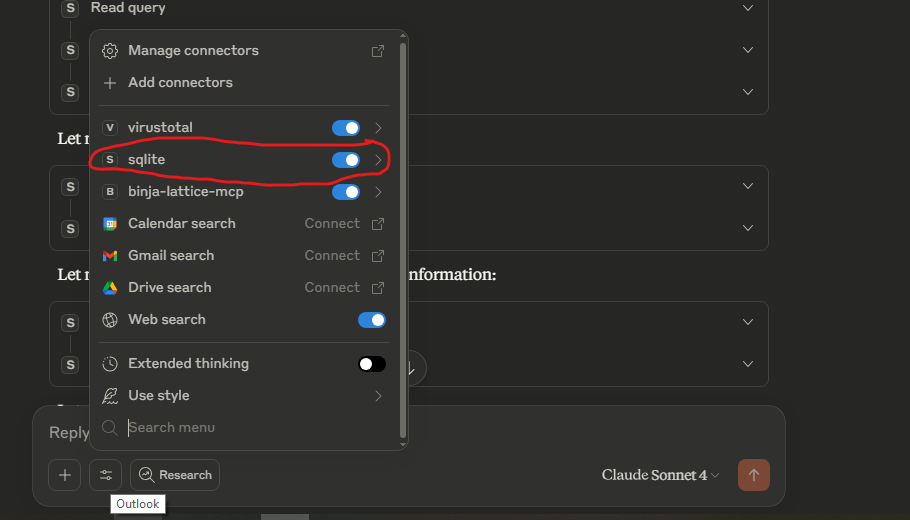The width and height of the screenshot is (910, 520).
Task: Expand the Use style submenu chevron
Action: coord(378,396)
